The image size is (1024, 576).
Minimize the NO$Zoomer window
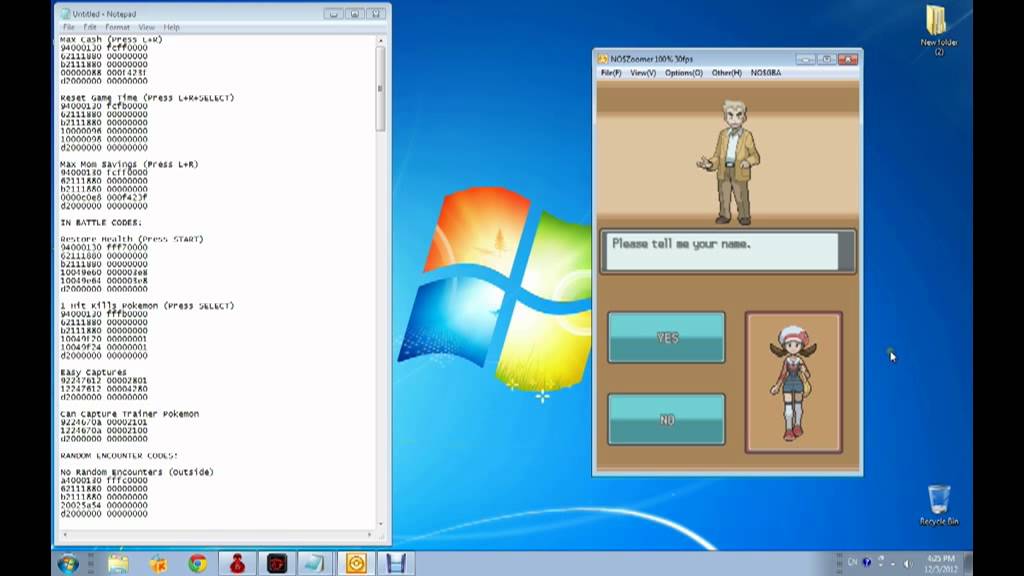pos(805,59)
